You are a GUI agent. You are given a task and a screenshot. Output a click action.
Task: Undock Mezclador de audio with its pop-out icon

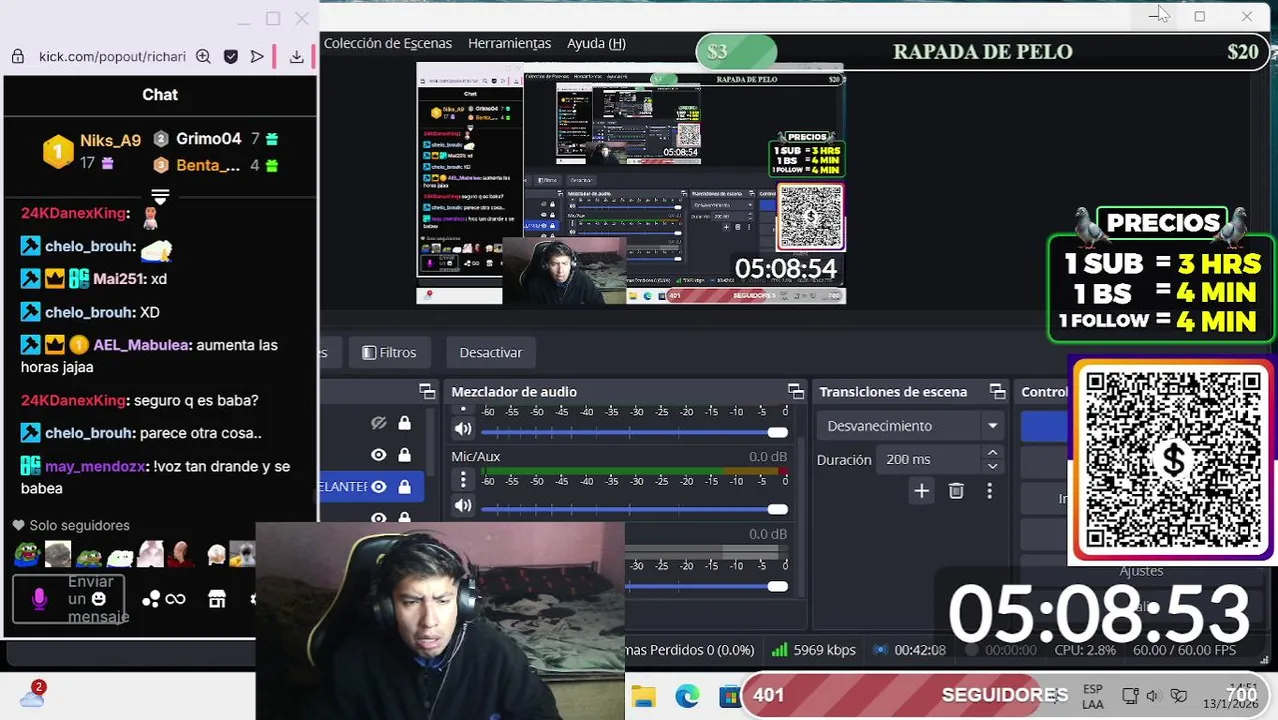pyautogui.click(x=795, y=391)
